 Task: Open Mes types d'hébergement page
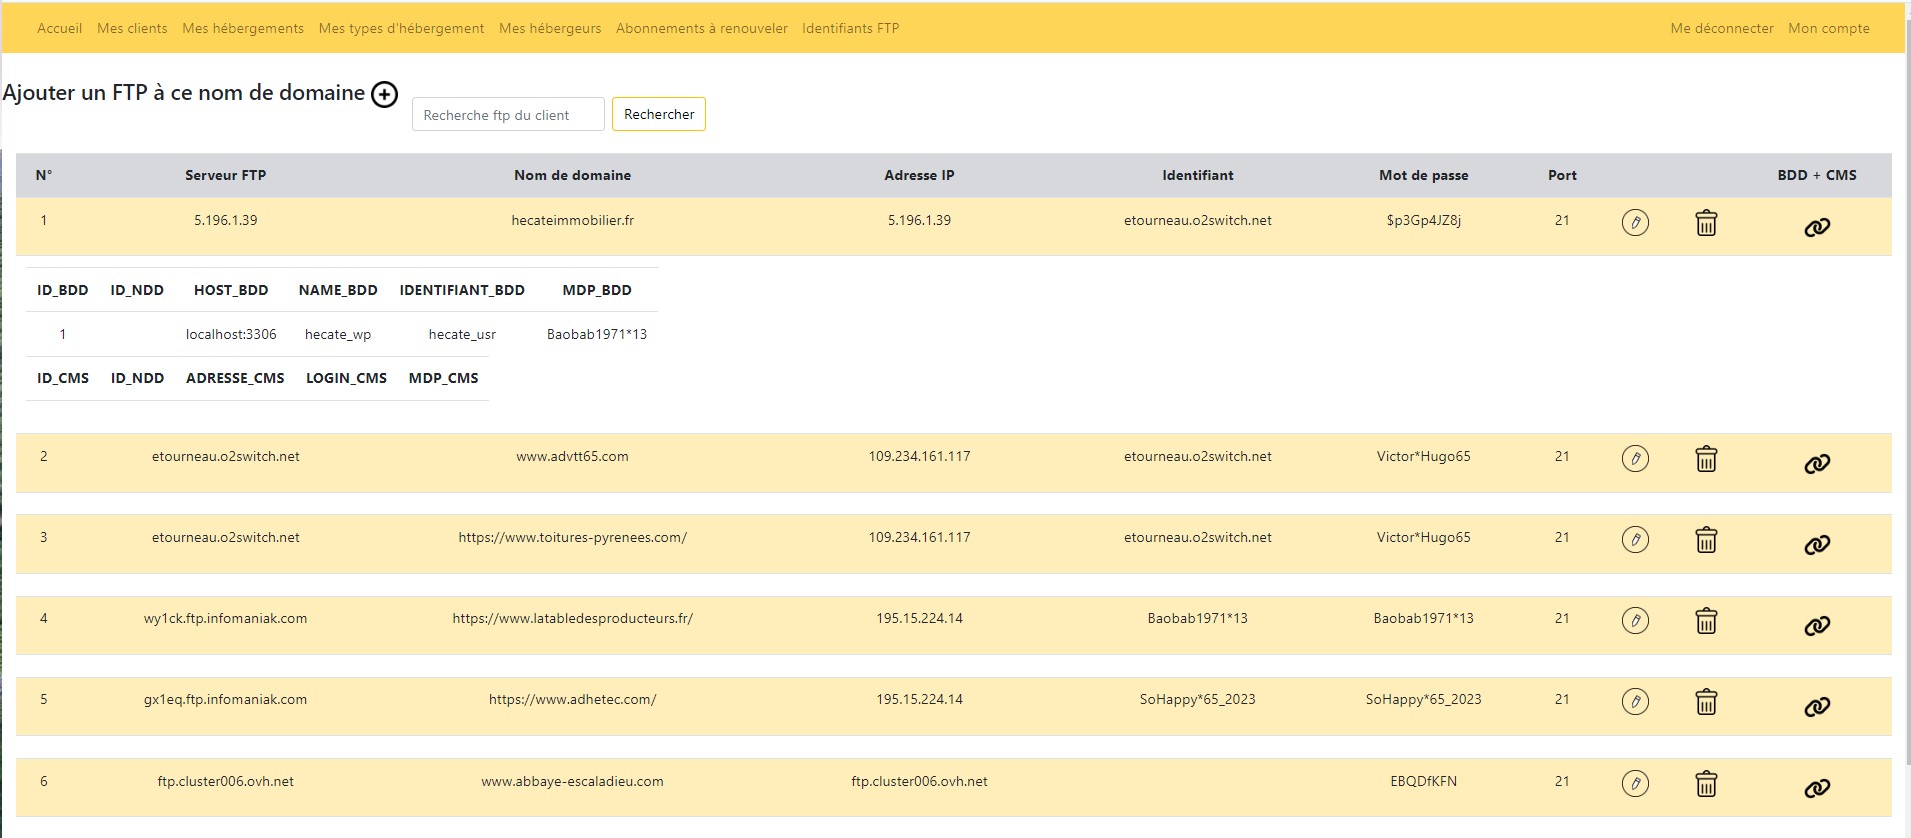tap(401, 28)
